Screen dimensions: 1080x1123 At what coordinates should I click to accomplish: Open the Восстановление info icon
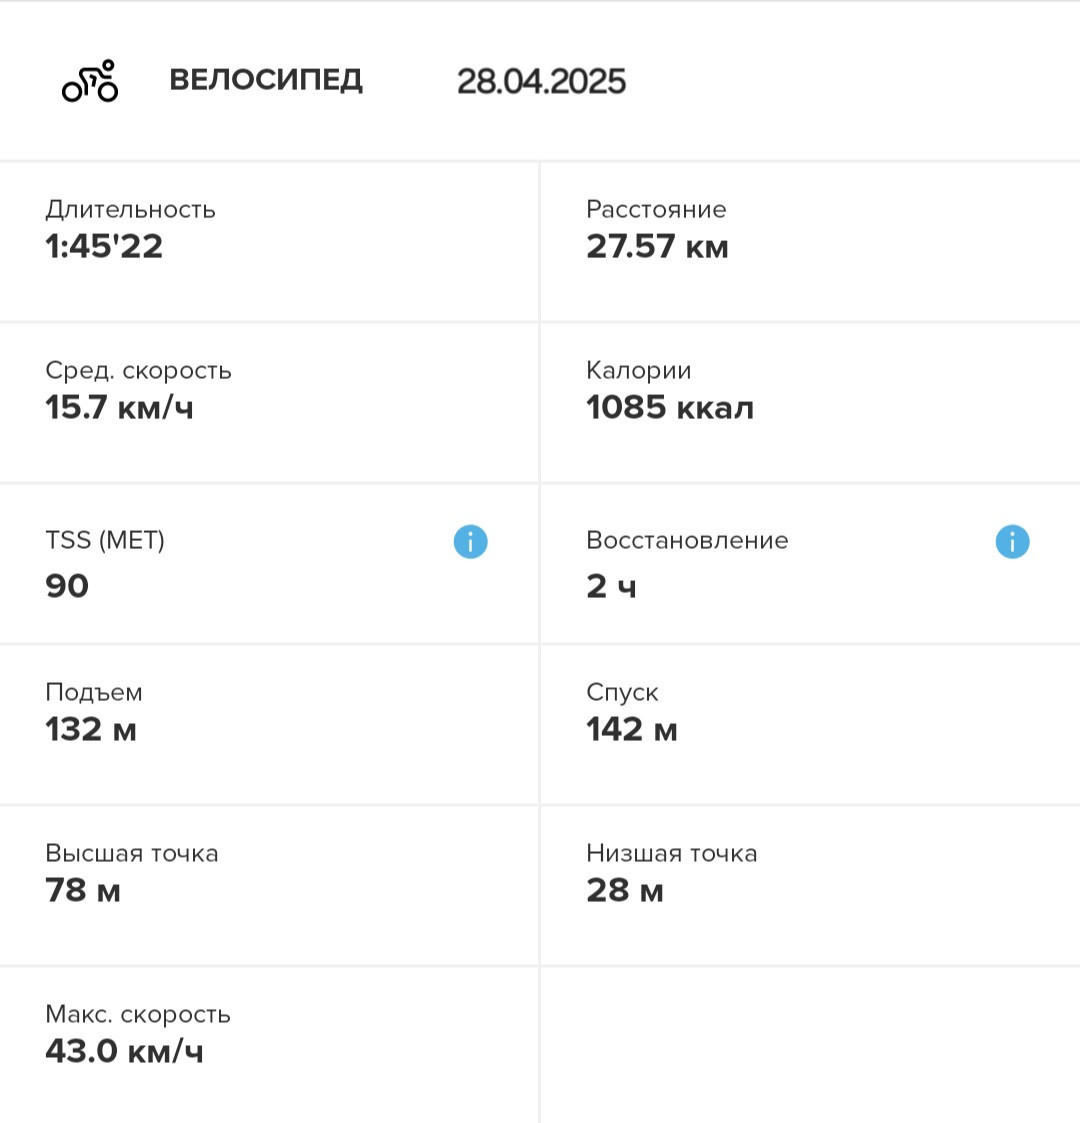[x=1012, y=541]
